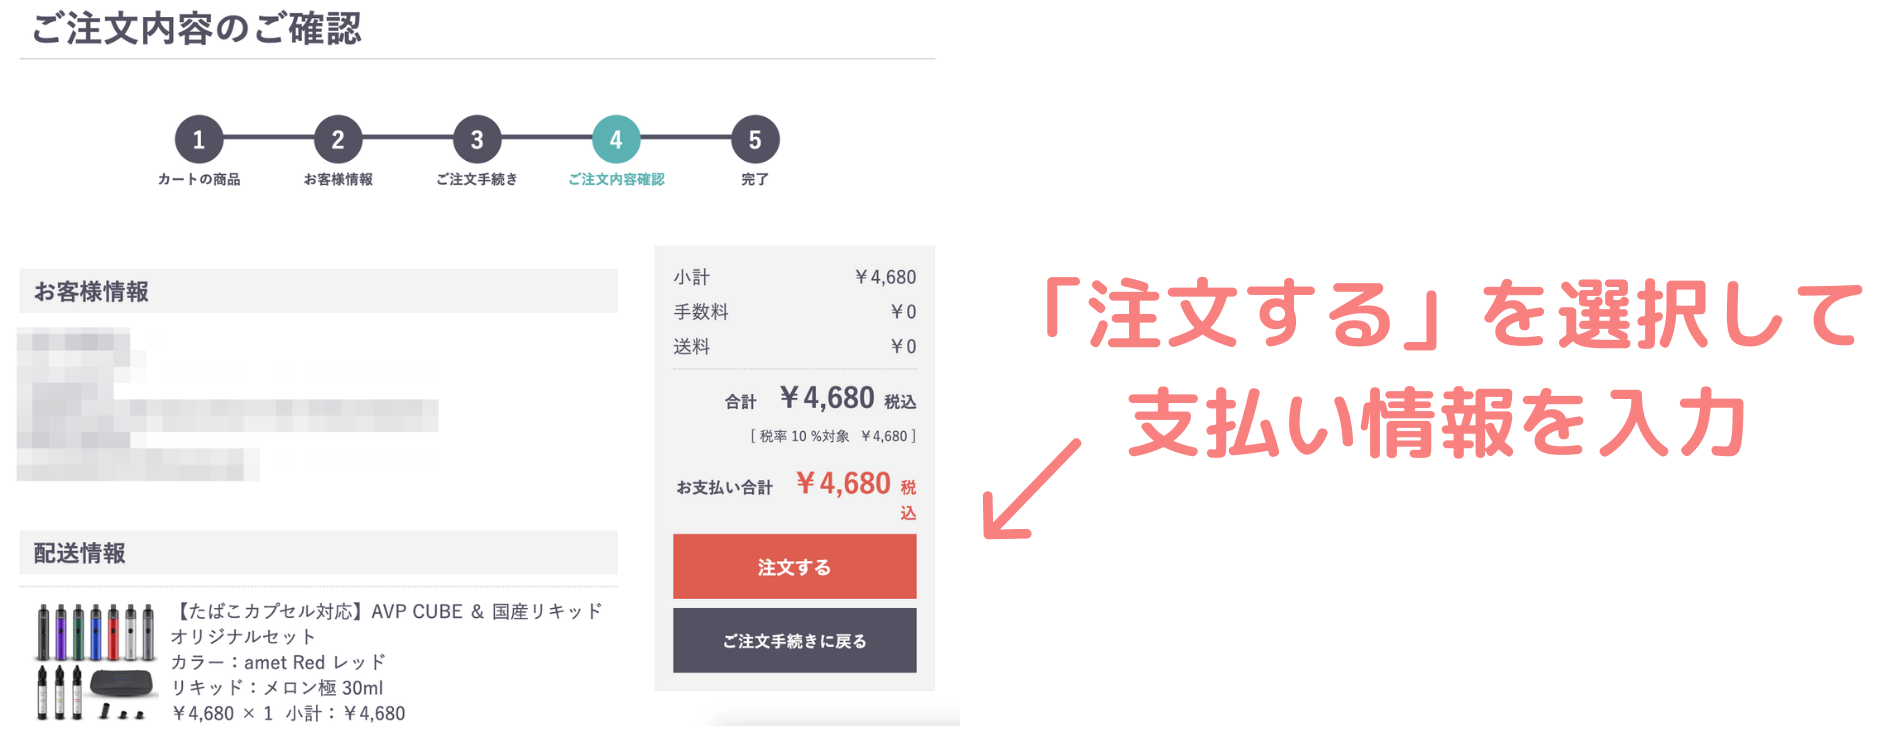Click the 送料 ¥0 row

click(794, 346)
